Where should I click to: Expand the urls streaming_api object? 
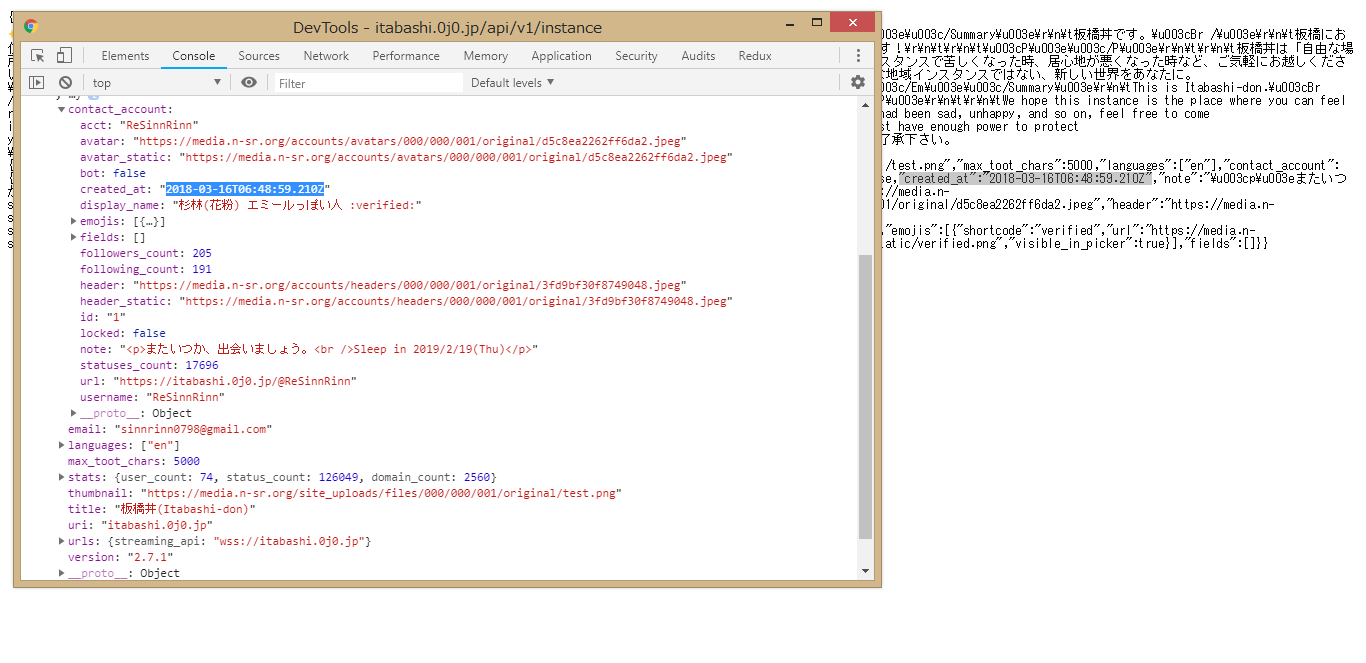pos(61,541)
